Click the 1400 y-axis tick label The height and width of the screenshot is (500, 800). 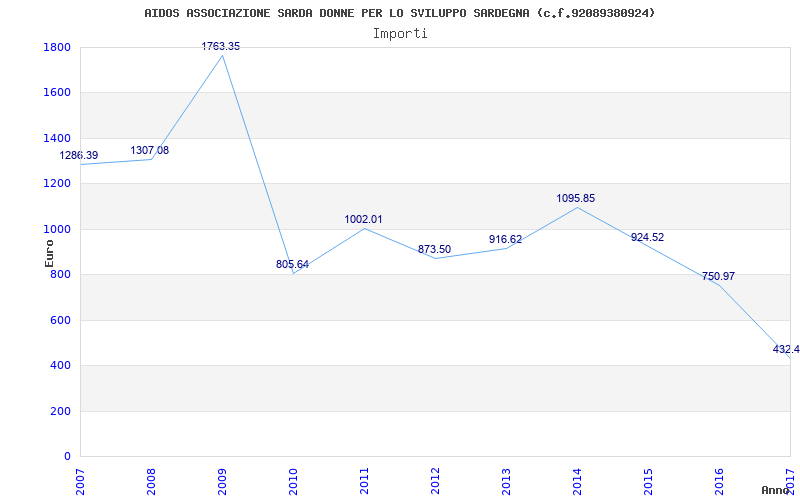[57, 138]
